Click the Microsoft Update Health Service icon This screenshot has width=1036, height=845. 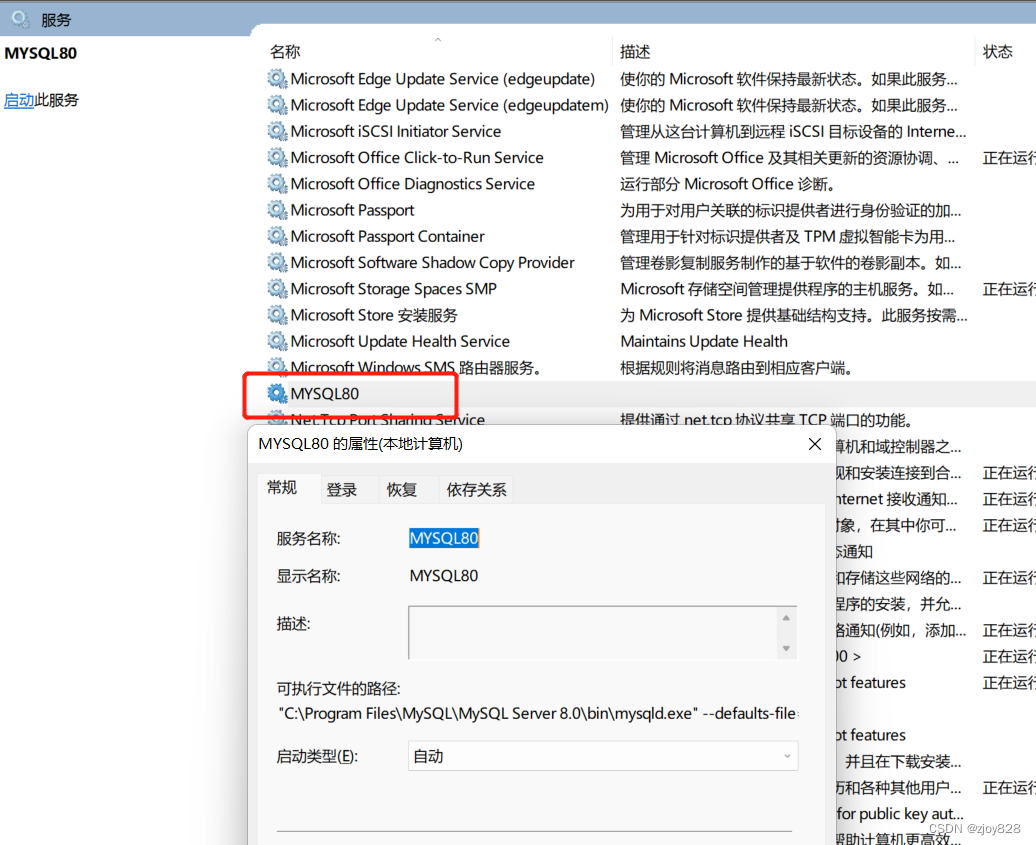(277, 341)
